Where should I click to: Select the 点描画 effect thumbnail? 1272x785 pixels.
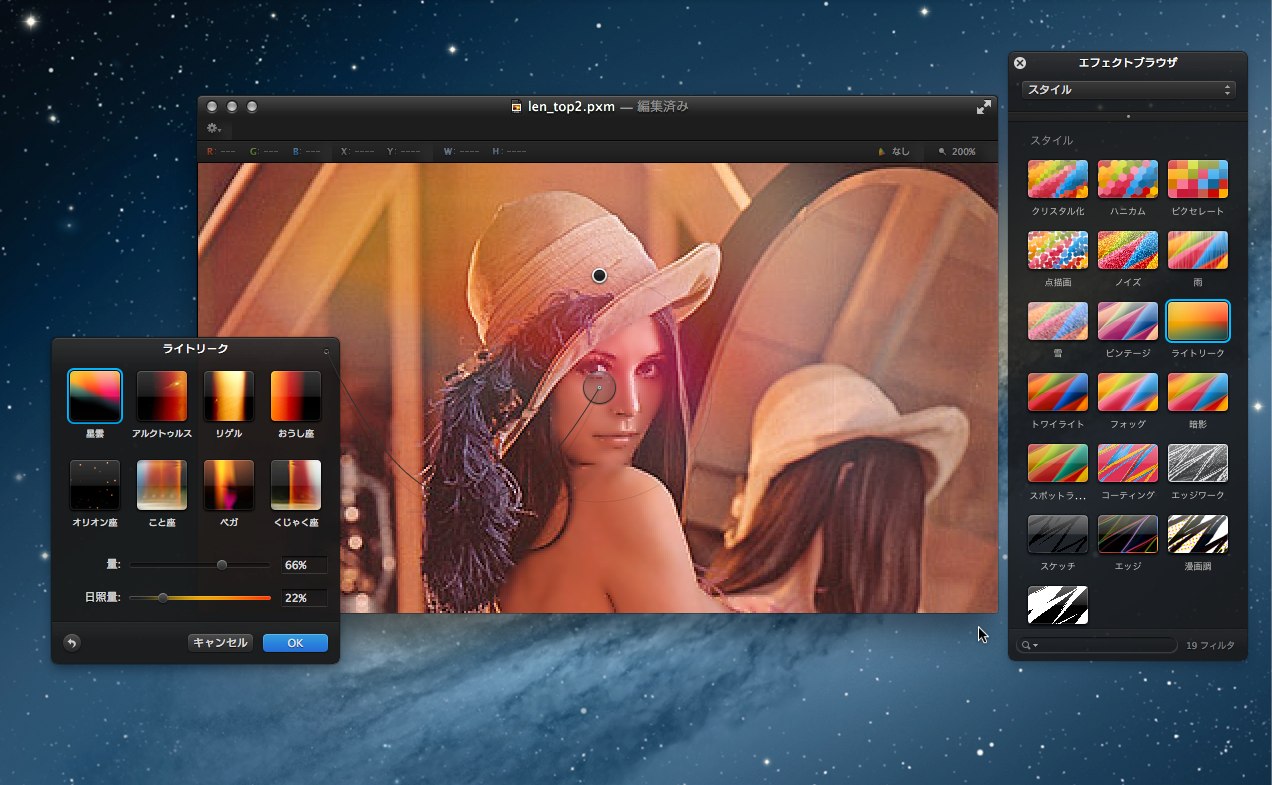coord(1057,250)
